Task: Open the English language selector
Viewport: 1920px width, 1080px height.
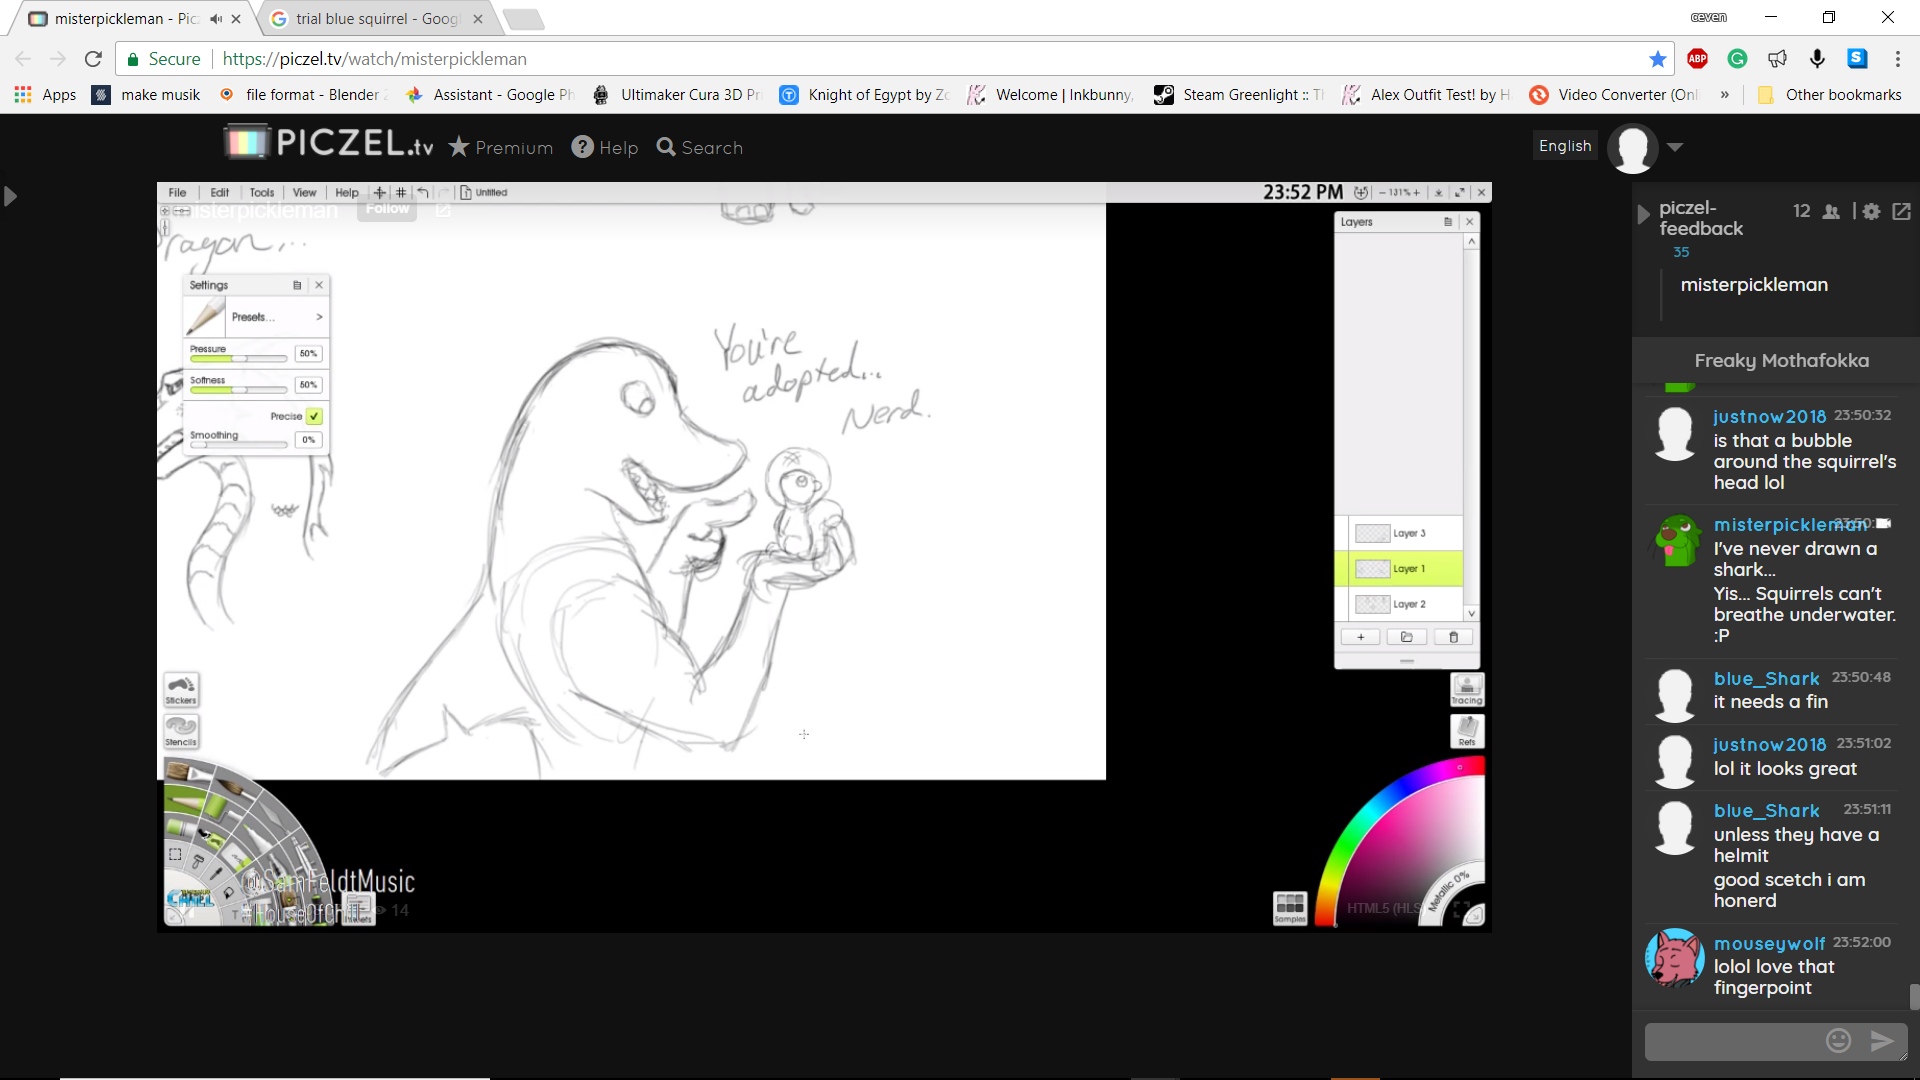Action: pos(1564,146)
